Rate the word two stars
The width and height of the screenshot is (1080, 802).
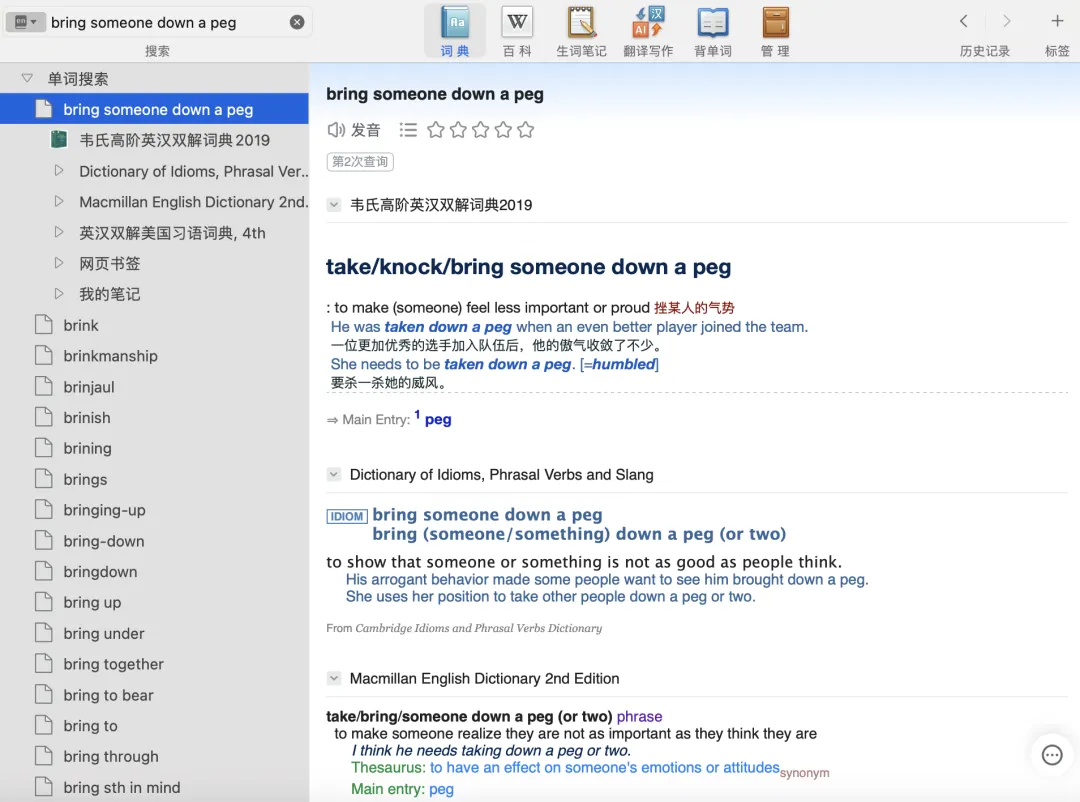coord(458,130)
